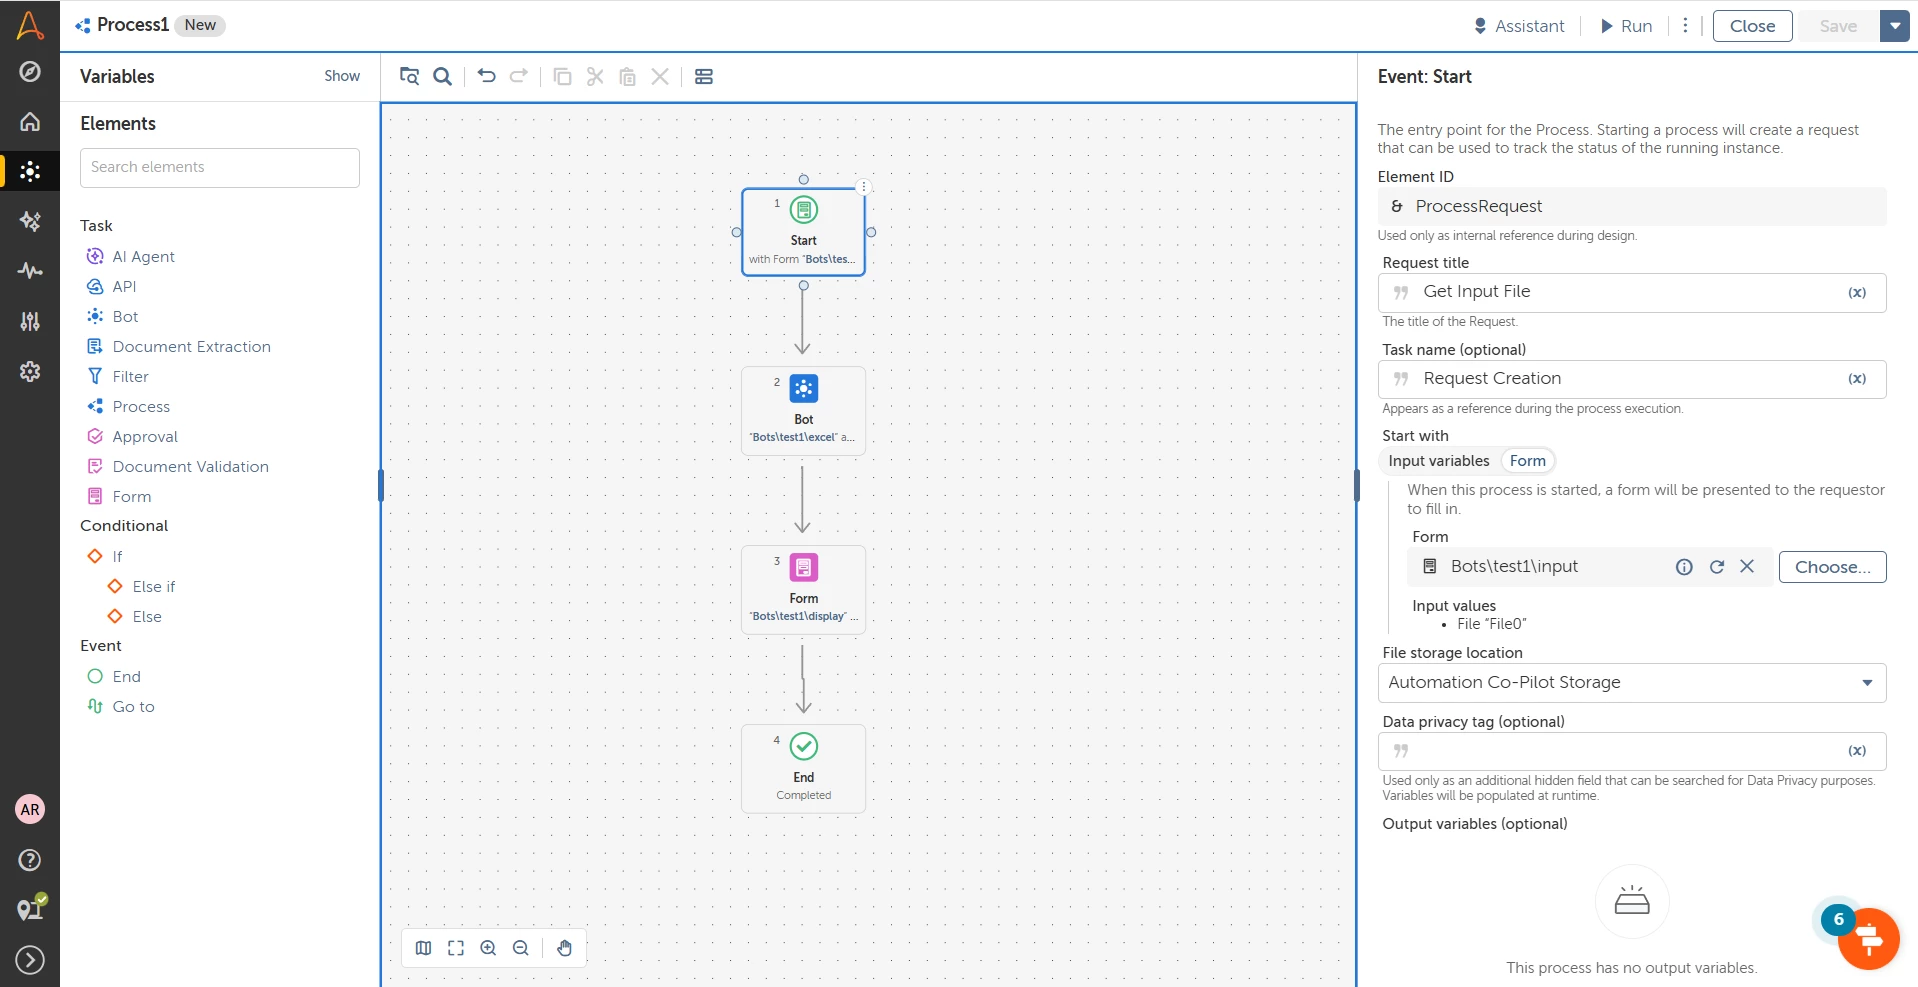Redo the last action
Image resolution: width=1918 pixels, height=987 pixels.
coord(519,77)
